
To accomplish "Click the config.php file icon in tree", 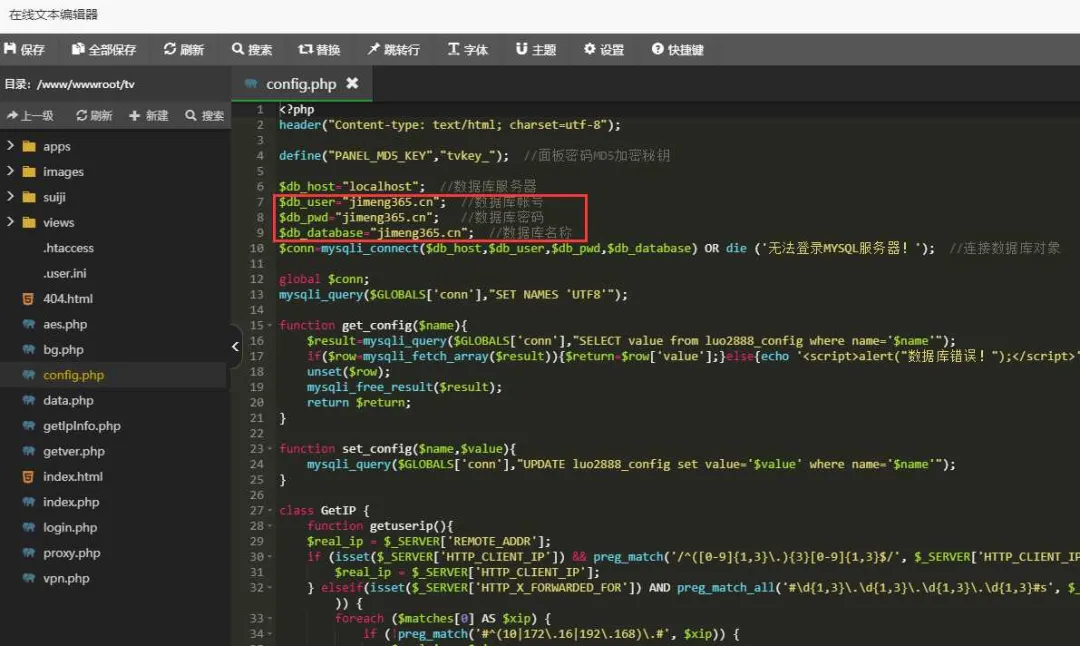I will [28, 375].
